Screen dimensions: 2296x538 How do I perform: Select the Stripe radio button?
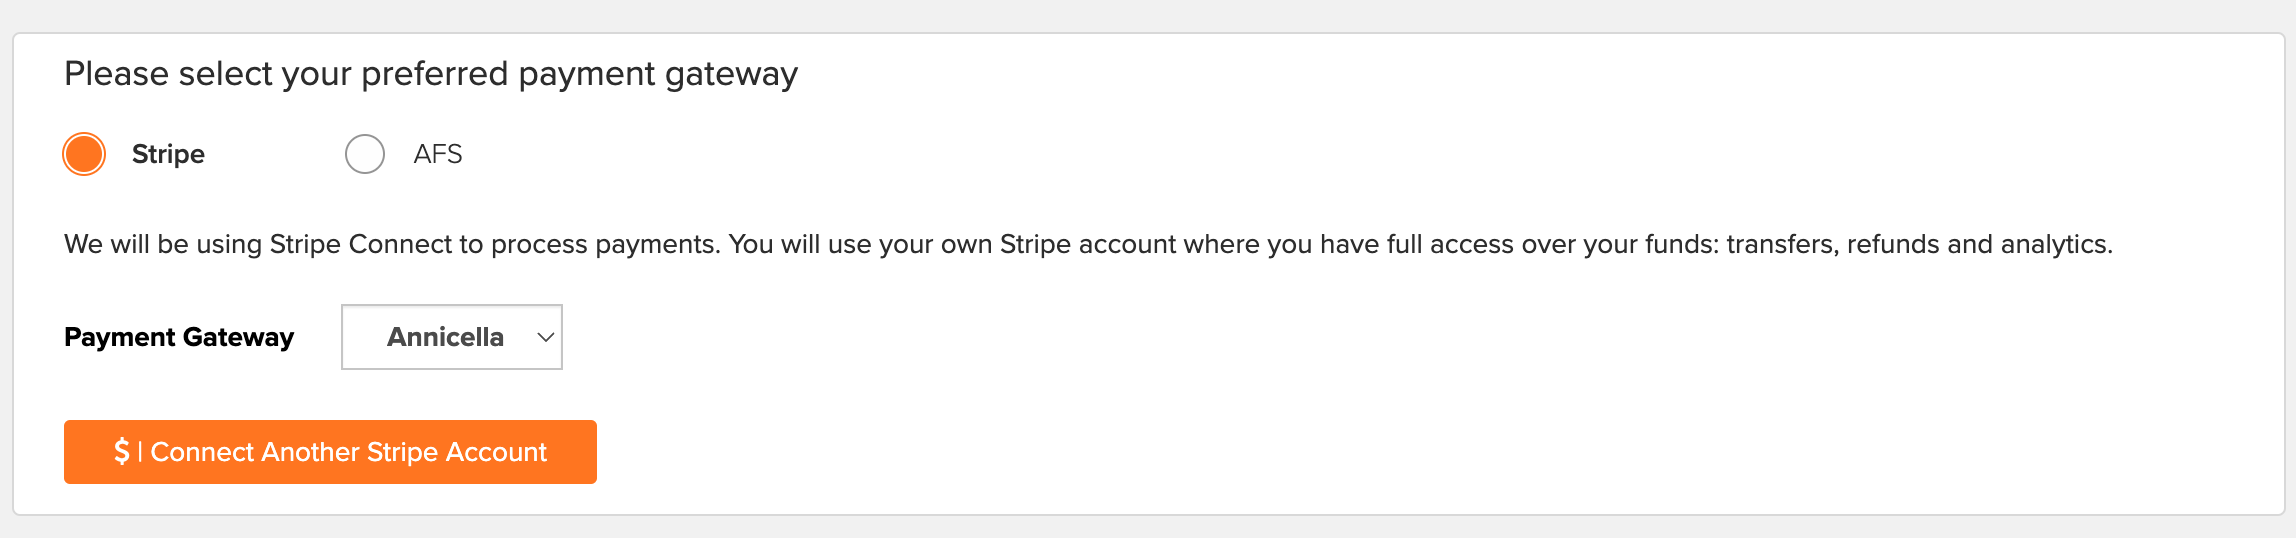point(84,154)
